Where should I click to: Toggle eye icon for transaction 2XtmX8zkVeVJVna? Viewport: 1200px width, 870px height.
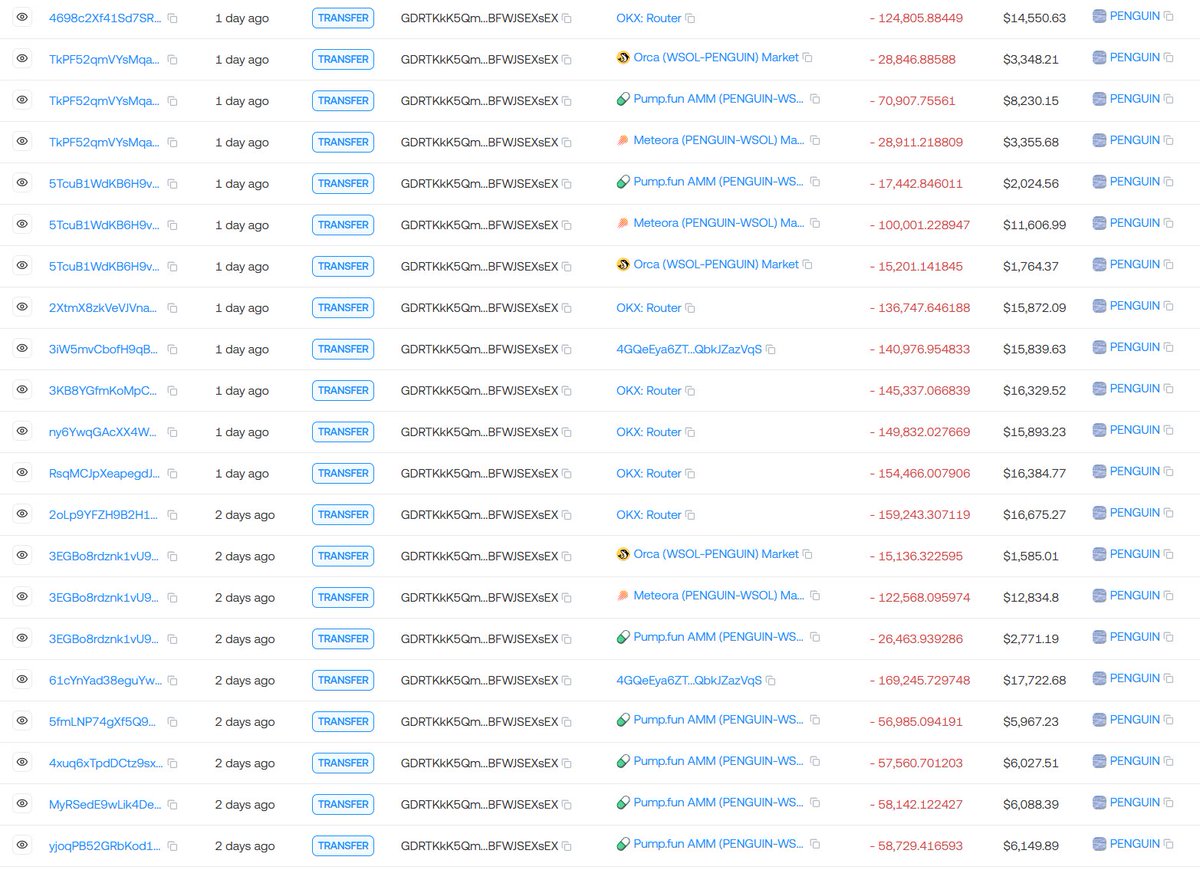[x=21, y=307]
